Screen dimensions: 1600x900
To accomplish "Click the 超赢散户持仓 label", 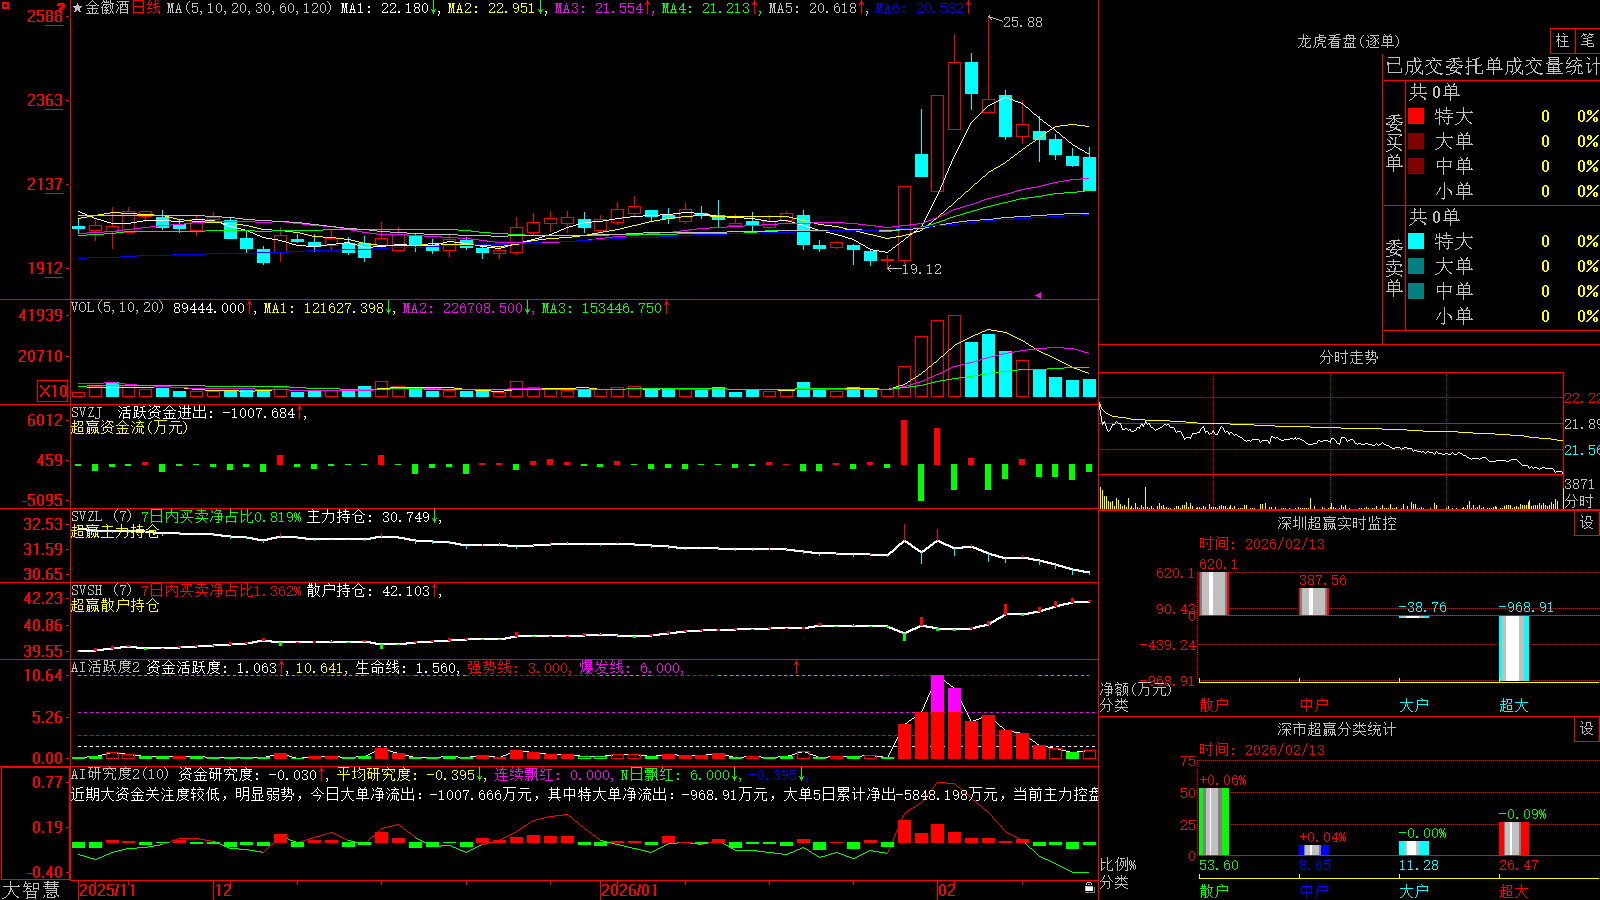I will click(x=115, y=606).
